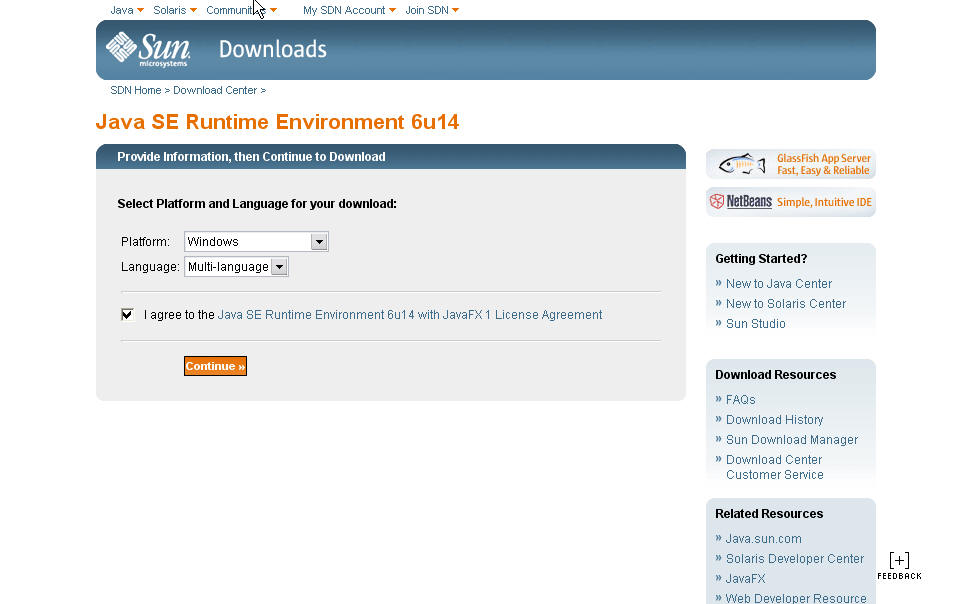Open Solaris Developer Center link

pos(795,558)
